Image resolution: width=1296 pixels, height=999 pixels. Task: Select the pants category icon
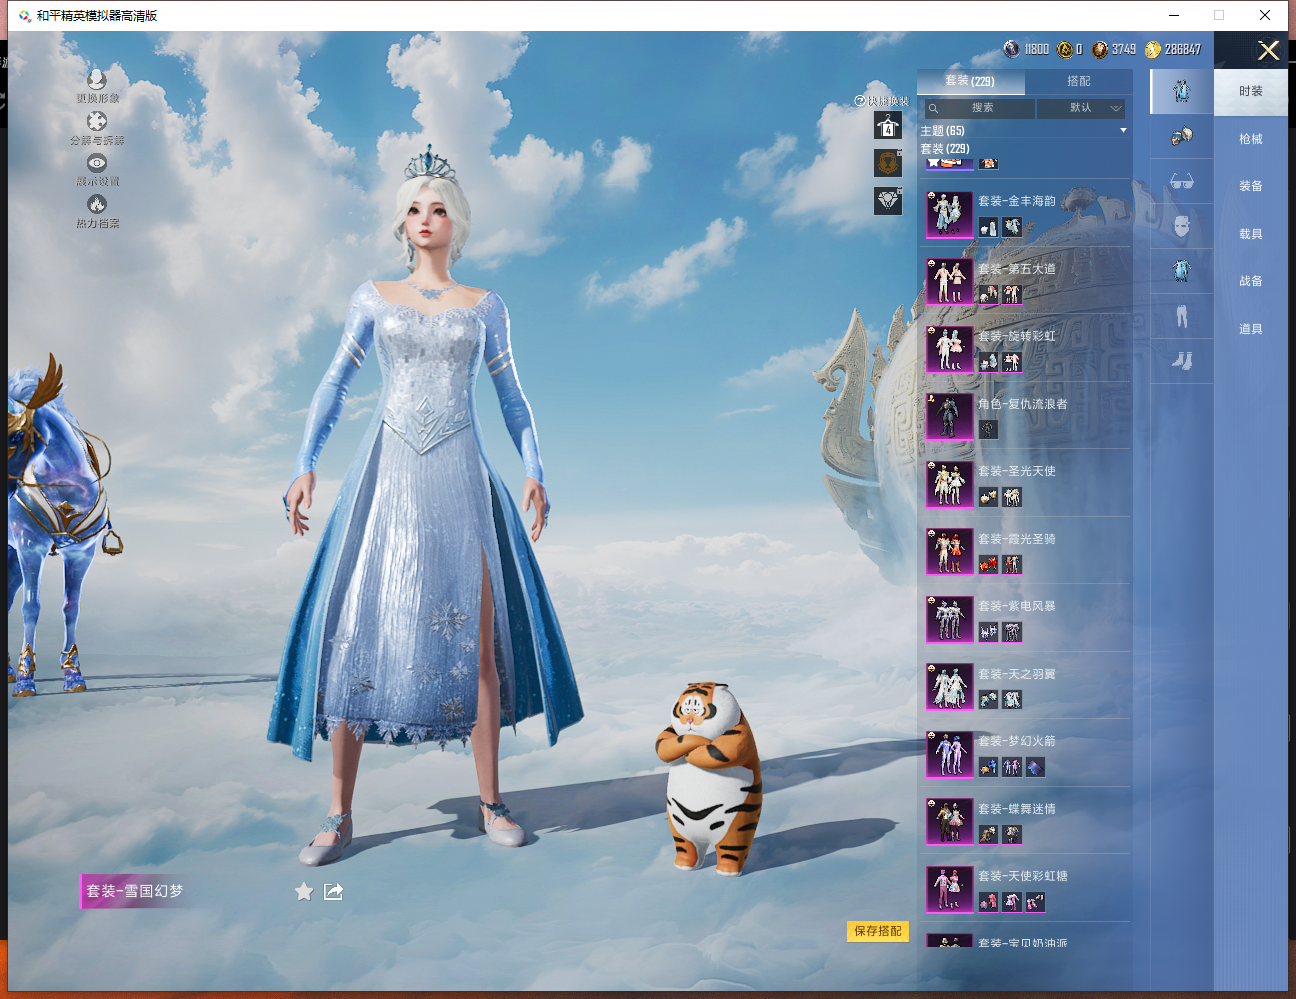[1182, 317]
